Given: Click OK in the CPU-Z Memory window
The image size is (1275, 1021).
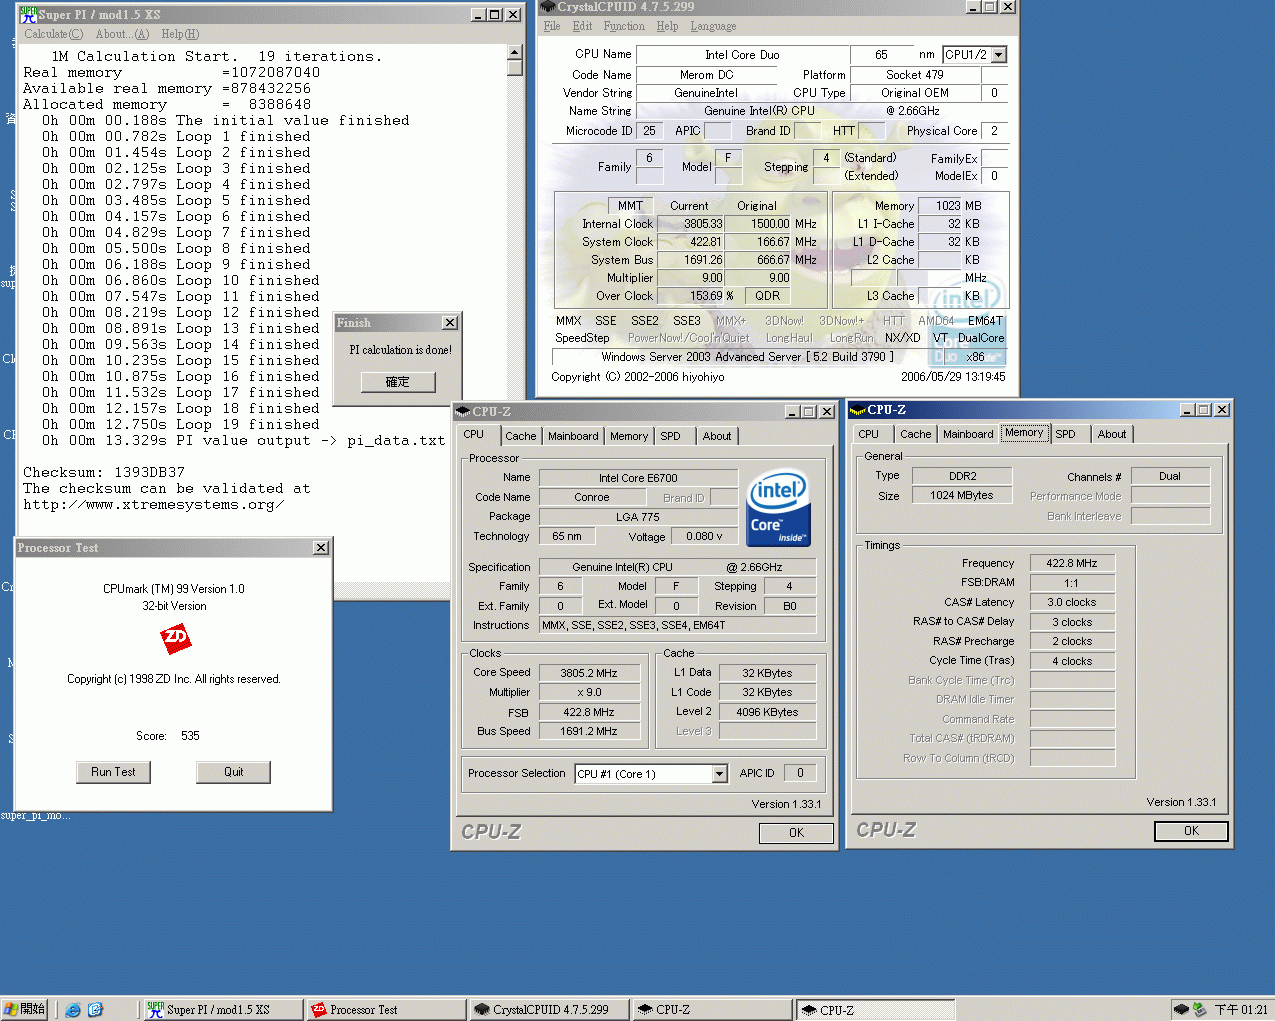Looking at the screenshot, I should [1190, 831].
